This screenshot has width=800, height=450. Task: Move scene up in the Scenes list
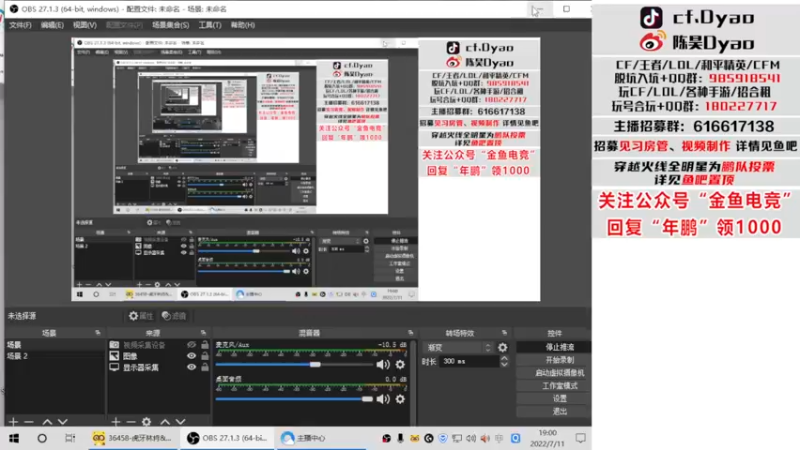pos(47,422)
